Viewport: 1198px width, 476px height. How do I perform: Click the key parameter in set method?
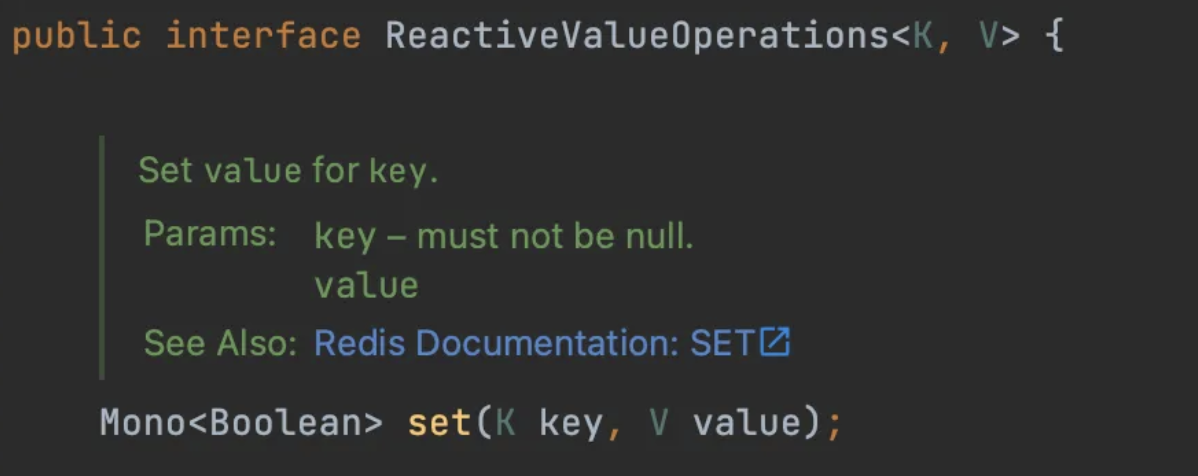tap(569, 424)
